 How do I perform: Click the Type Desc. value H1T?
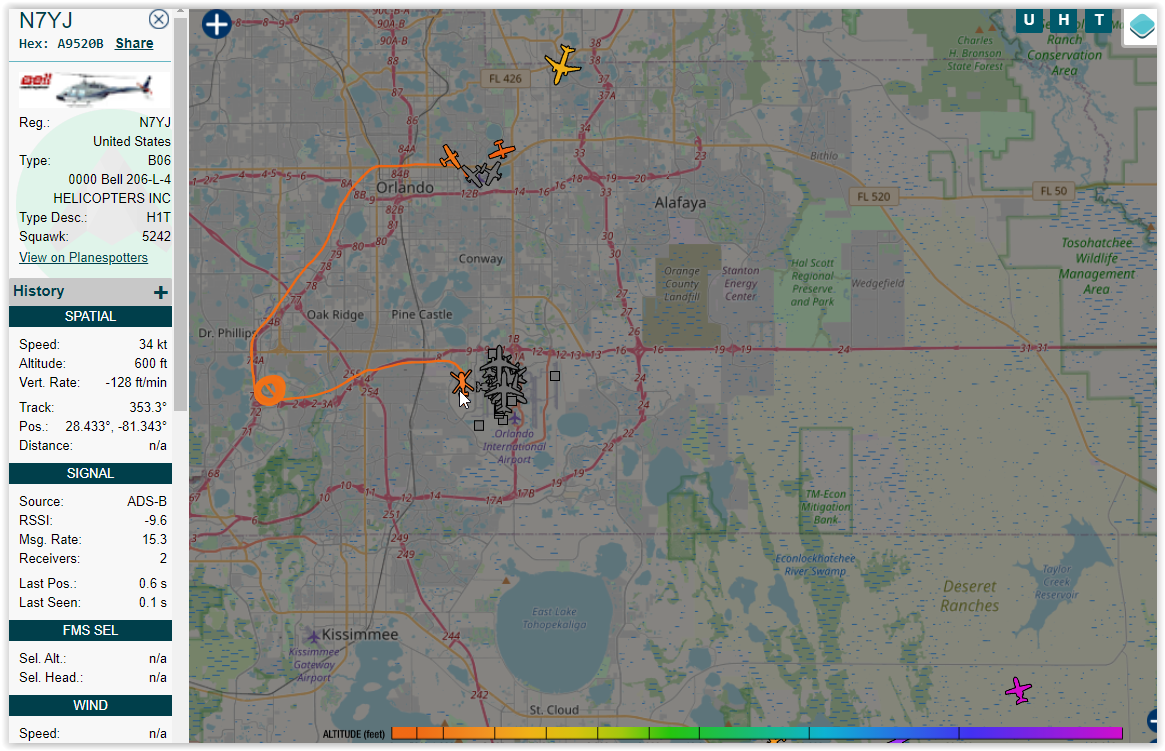pos(158,217)
